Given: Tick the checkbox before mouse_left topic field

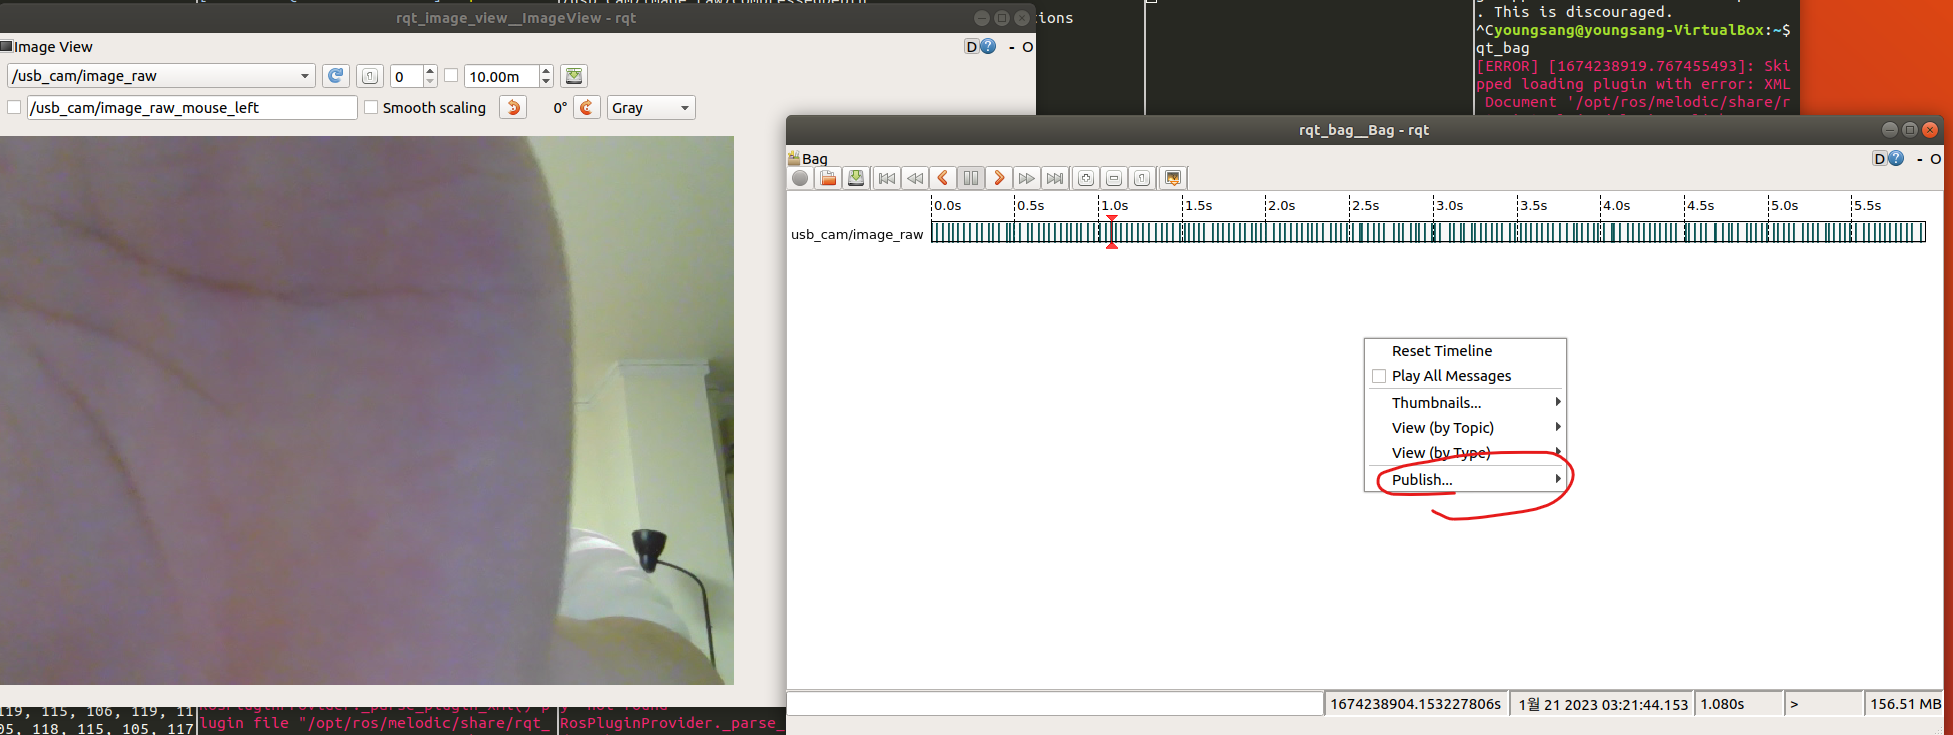Looking at the screenshot, I should pyautogui.click(x=14, y=107).
